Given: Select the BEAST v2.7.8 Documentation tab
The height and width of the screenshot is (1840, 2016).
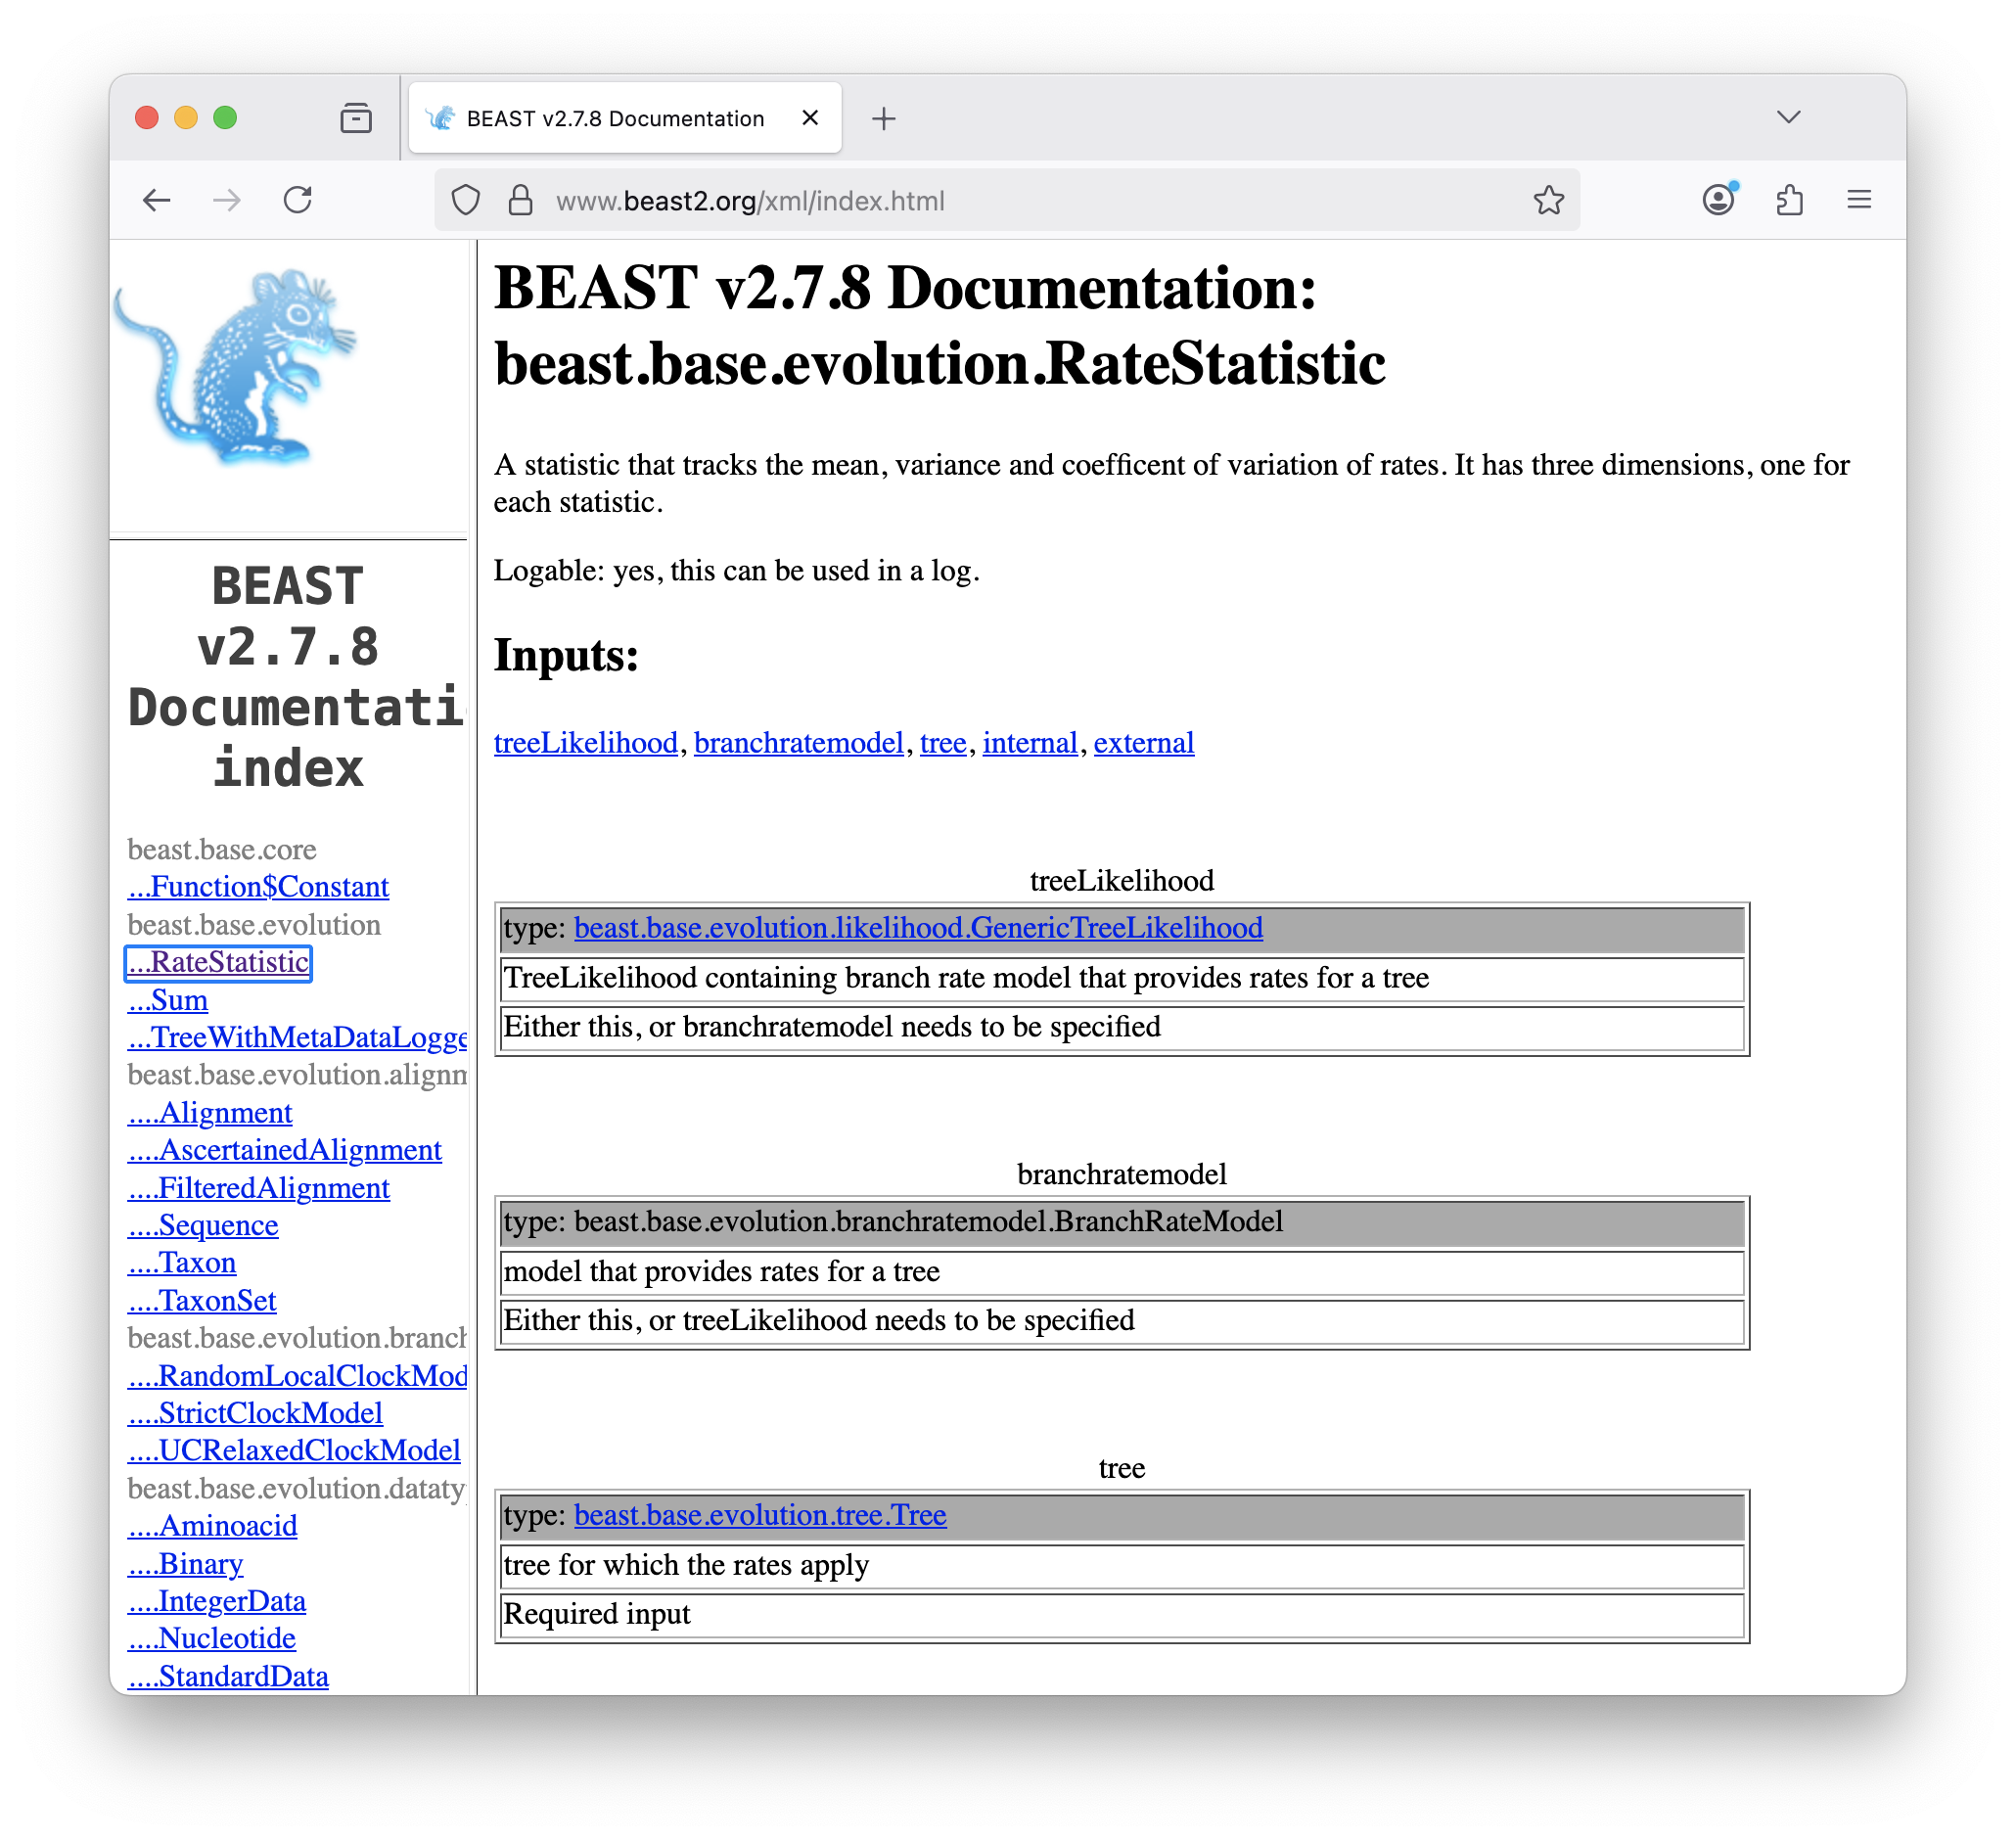Looking at the screenshot, I should 625,118.
